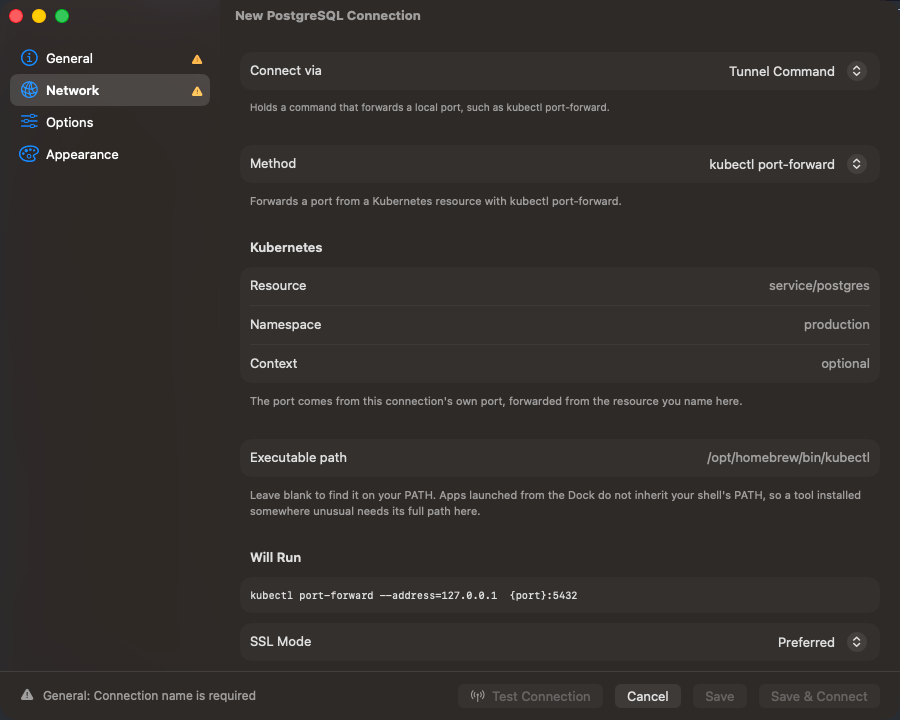Click the SSL Mode label
This screenshot has width=900, height=720.
280,641
